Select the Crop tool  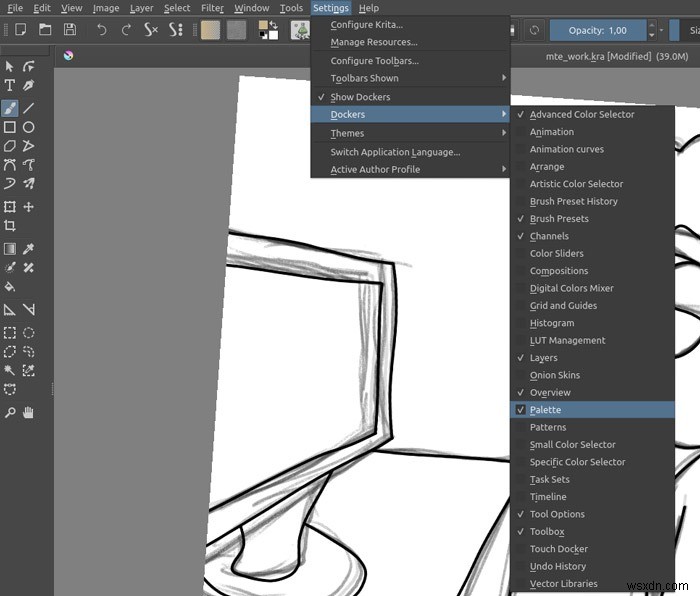pyautogui.click(x=10, y=225)
